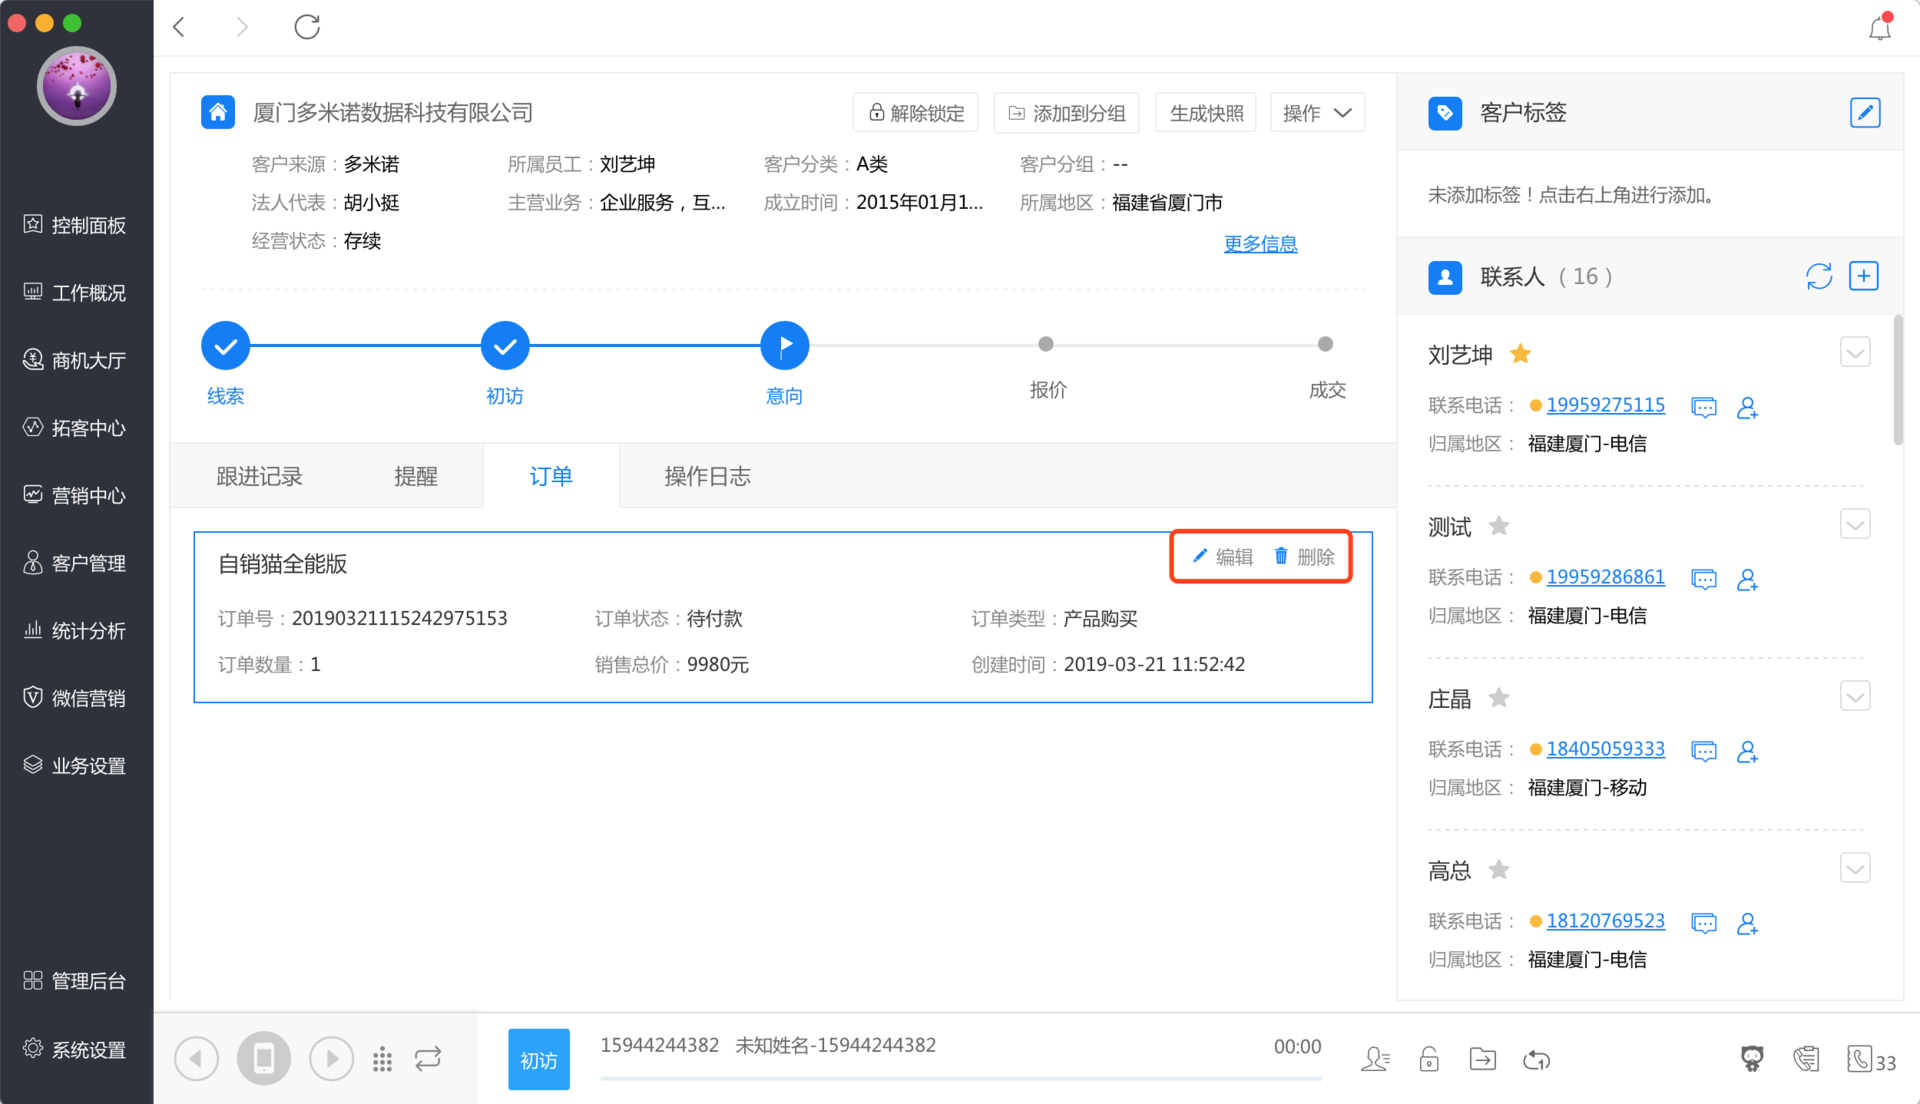This screenshot has width=1920, height=1104.
Task: Edit customer tags with pencil icon
Action: [x=1865, y=112]
